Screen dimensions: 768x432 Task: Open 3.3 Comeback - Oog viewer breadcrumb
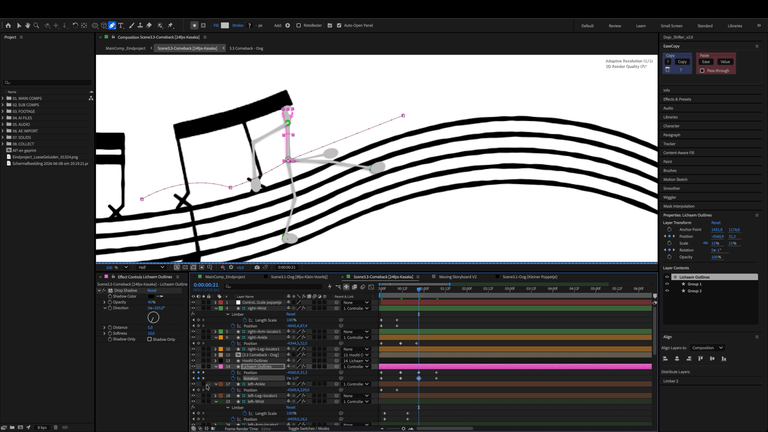(246, 48)
